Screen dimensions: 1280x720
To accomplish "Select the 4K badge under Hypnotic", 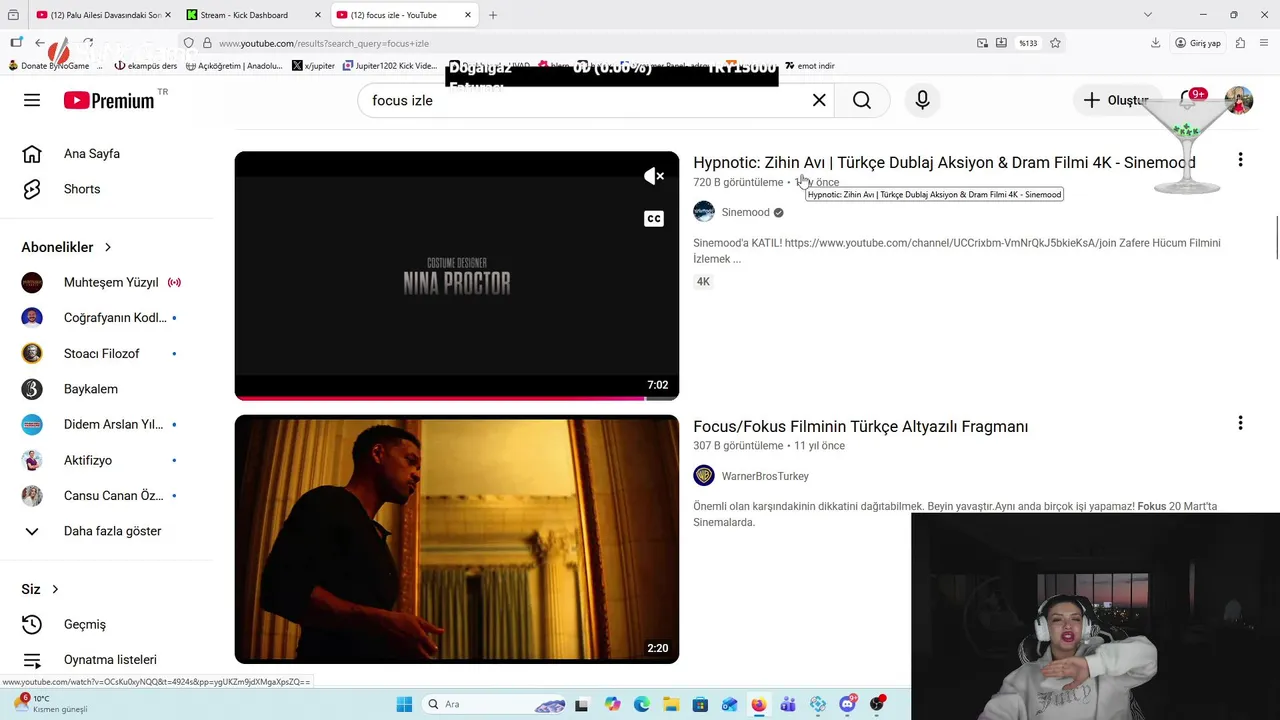I will pos(703,282).
